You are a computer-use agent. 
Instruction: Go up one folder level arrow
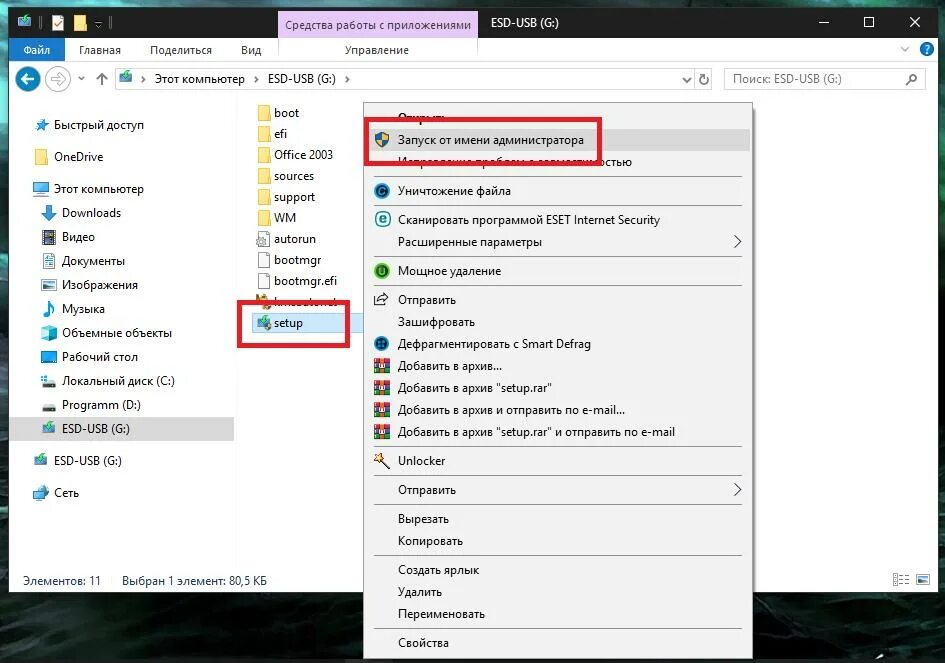102,79
